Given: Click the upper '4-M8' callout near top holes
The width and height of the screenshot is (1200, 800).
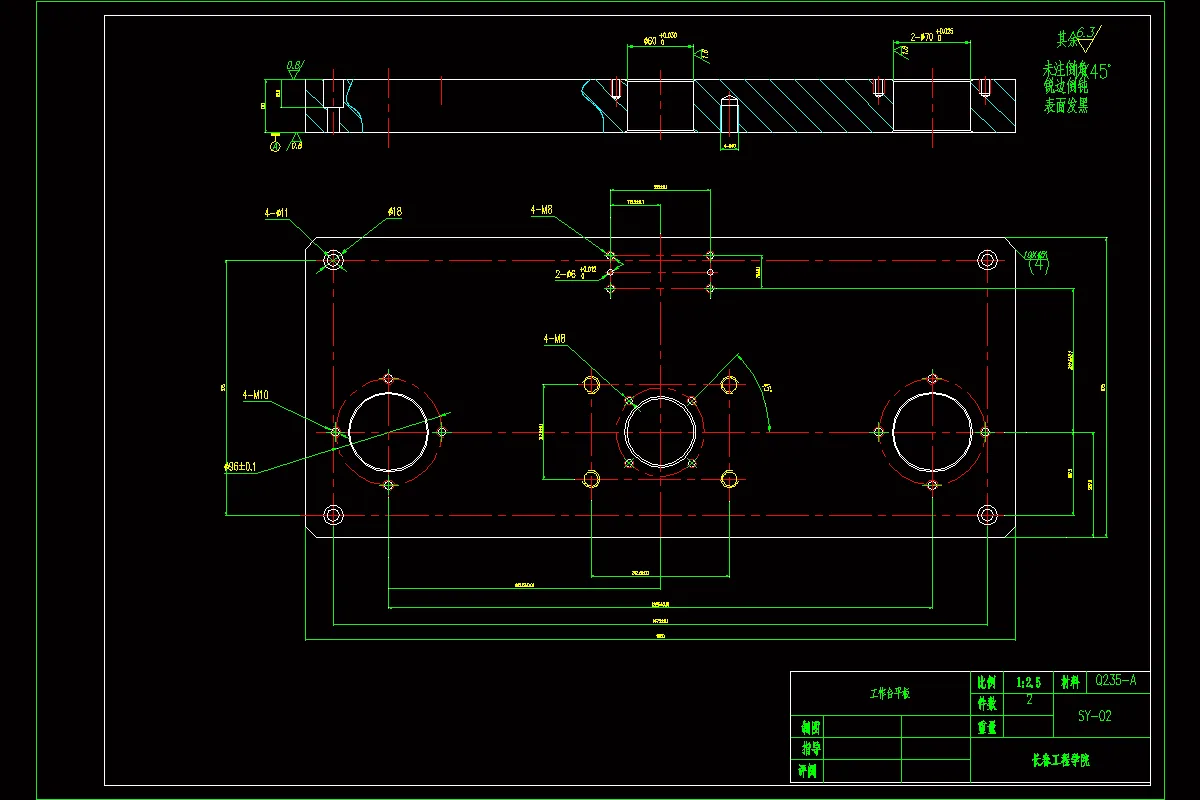Looking at the screenshot, I should (x=542, y=210).
